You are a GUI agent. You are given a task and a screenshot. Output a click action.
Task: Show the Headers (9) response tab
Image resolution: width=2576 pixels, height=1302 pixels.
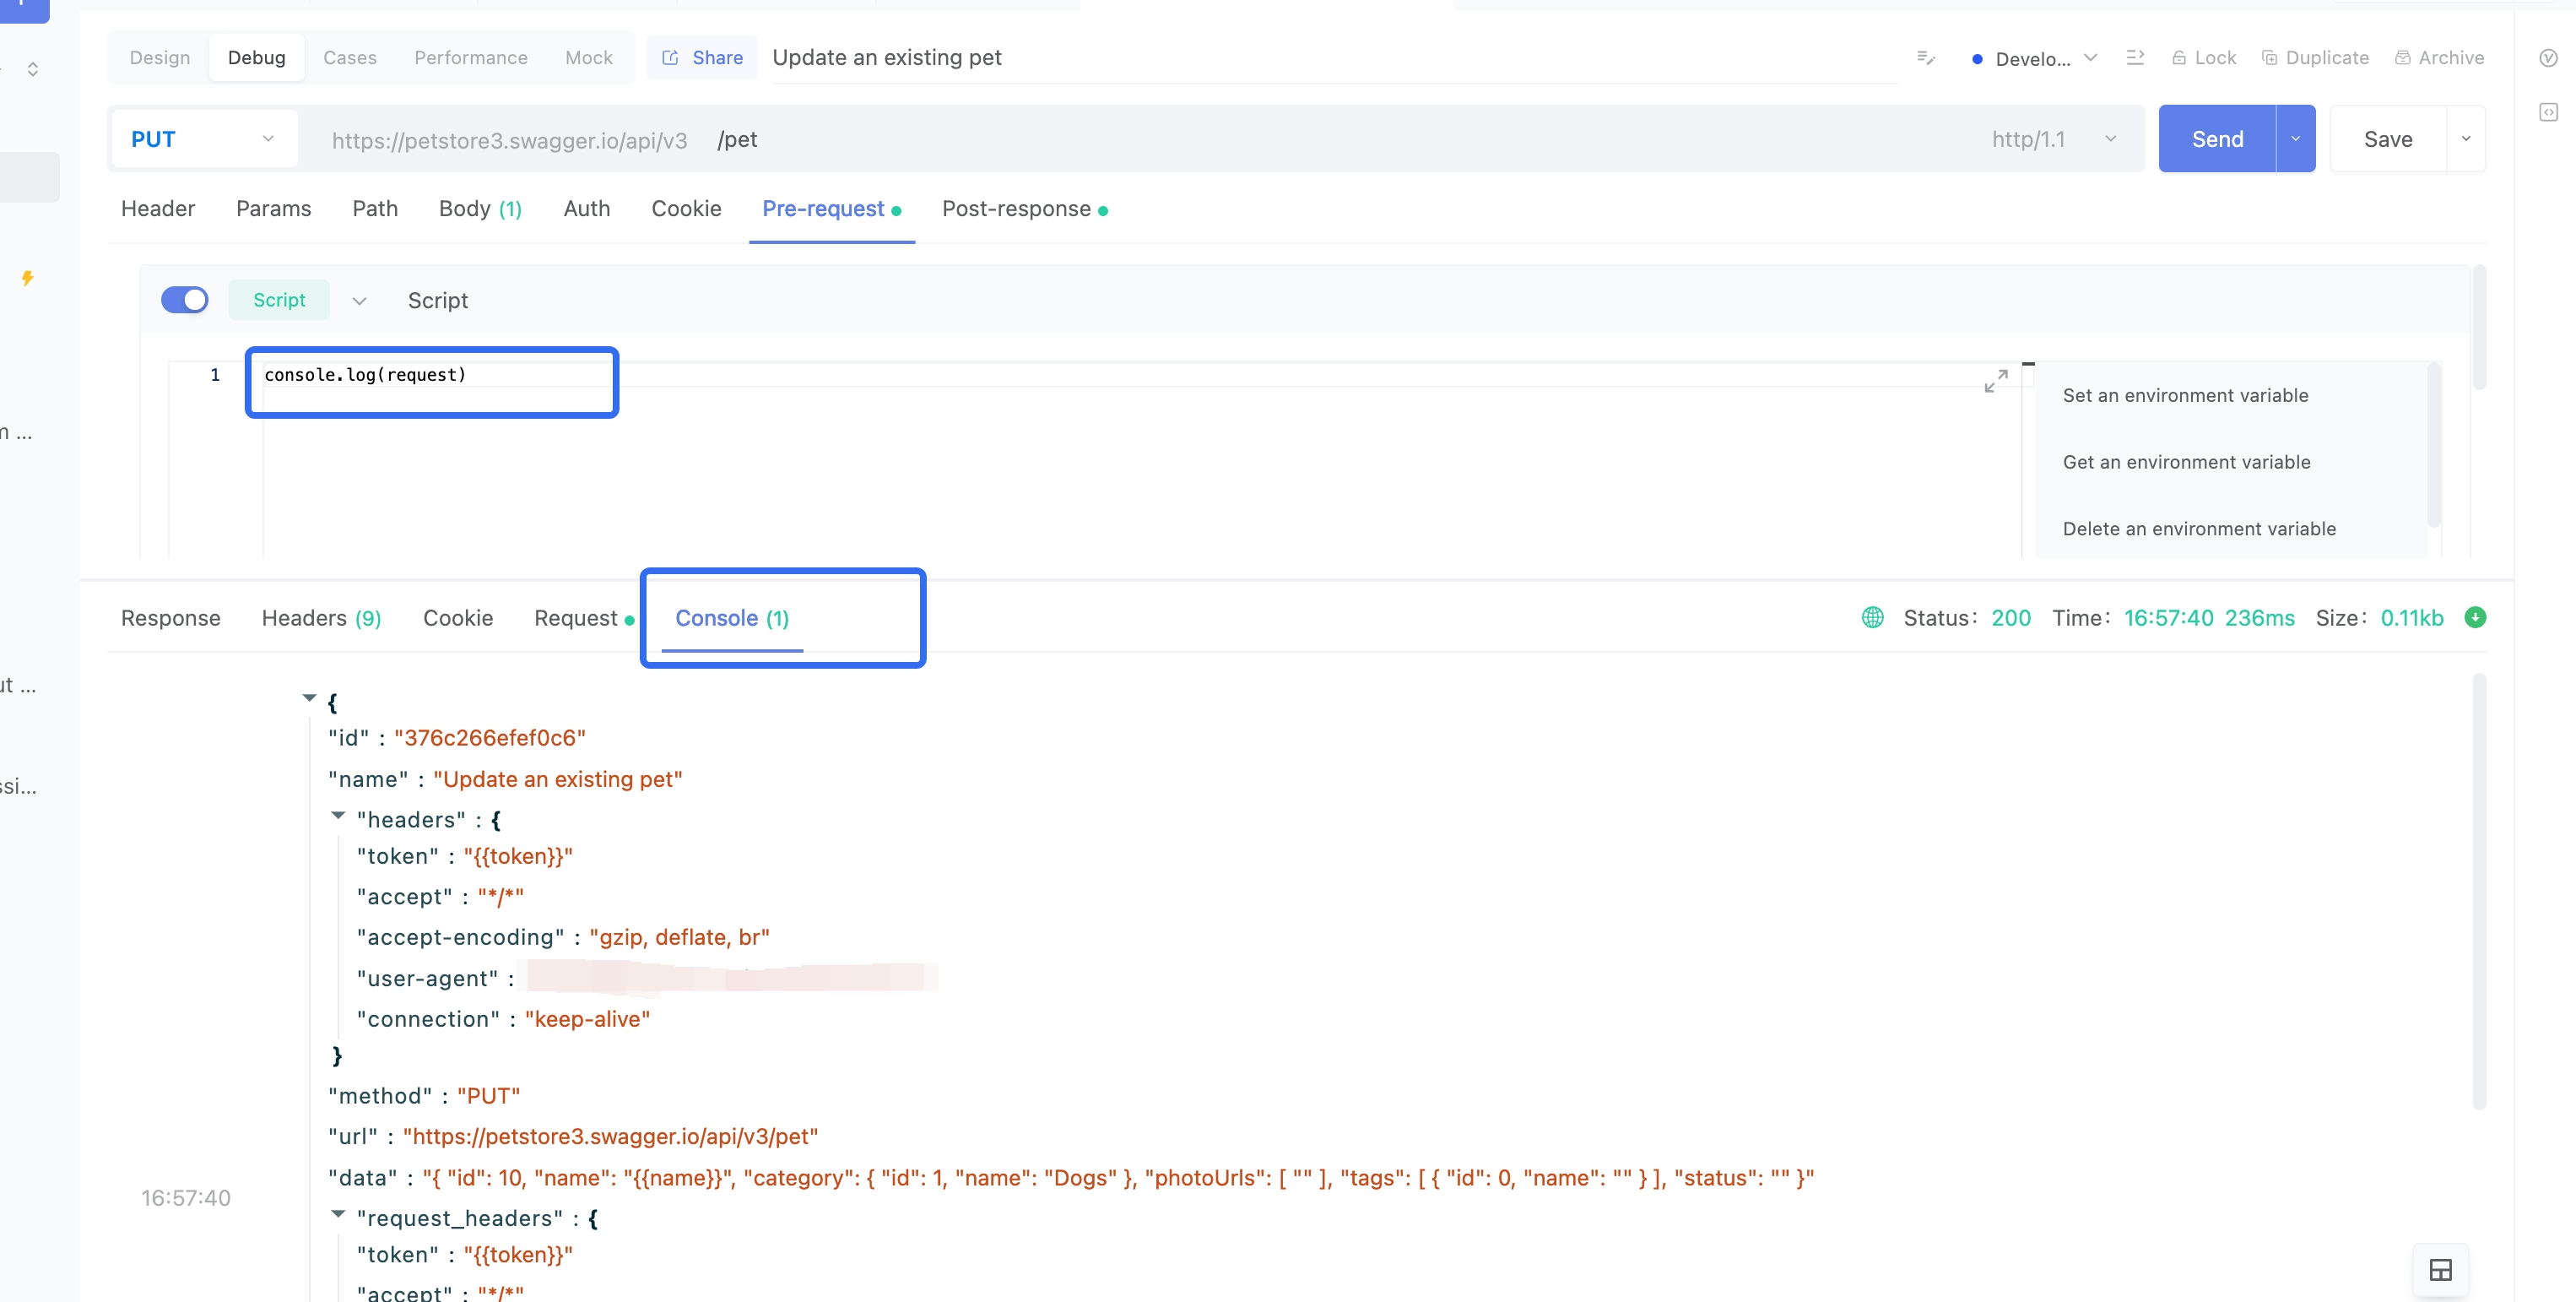[321, 618]
